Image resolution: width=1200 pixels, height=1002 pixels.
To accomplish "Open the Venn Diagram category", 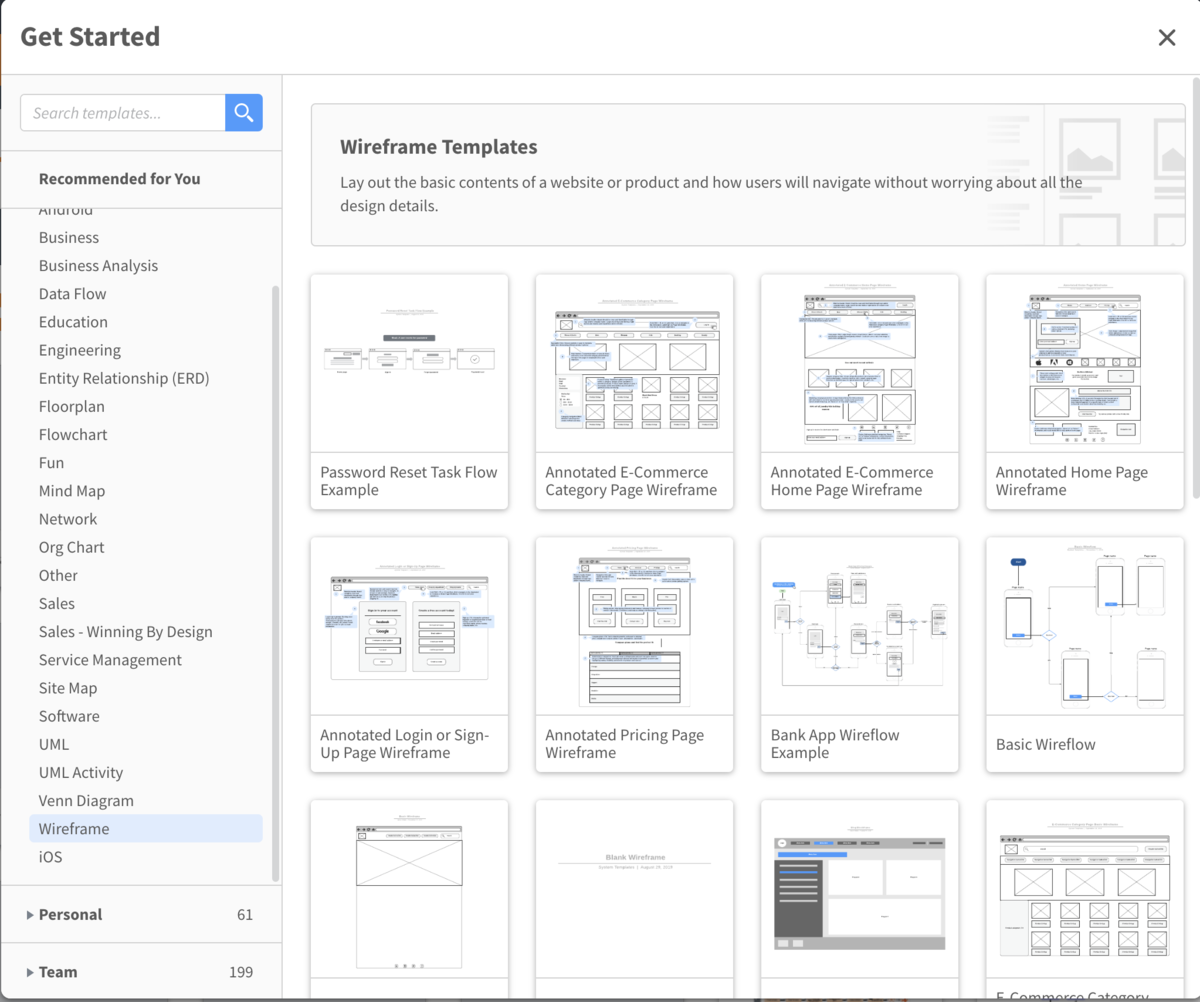I will [x=86, y=801].
